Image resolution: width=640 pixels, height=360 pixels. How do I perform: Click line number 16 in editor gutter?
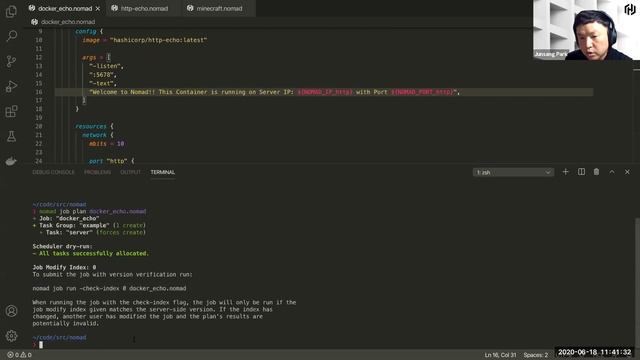tap(39, 92)
